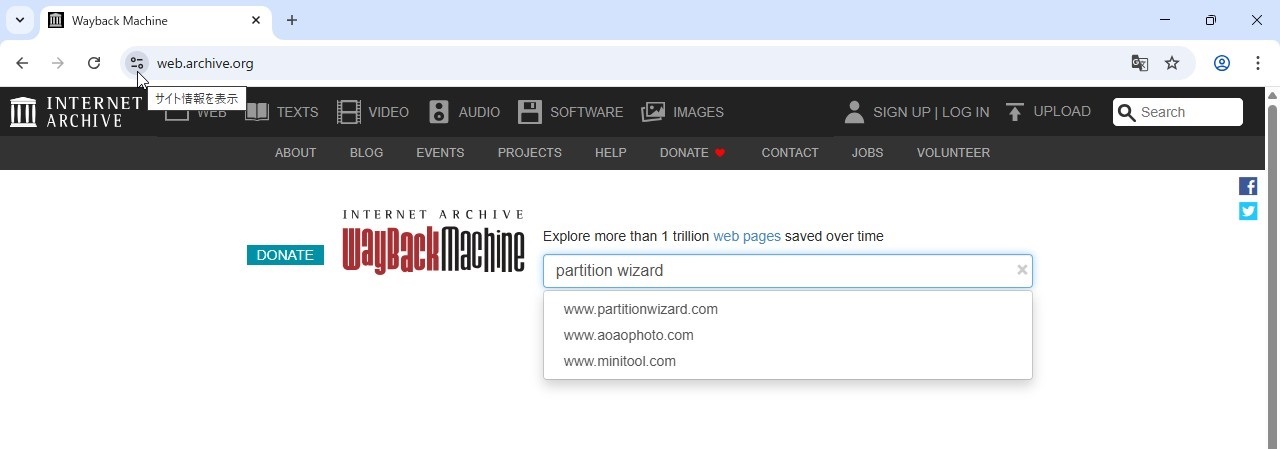Open the Texts book icon
Screen dimensions: 1280x449
tap(257, 112)
